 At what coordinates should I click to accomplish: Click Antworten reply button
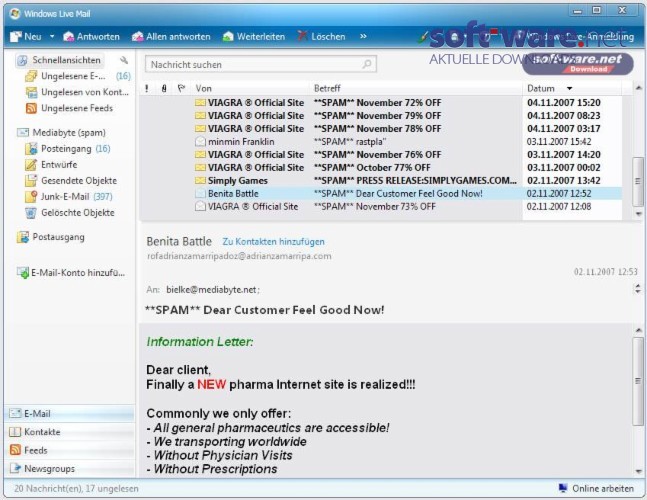(x=91, y=37)
